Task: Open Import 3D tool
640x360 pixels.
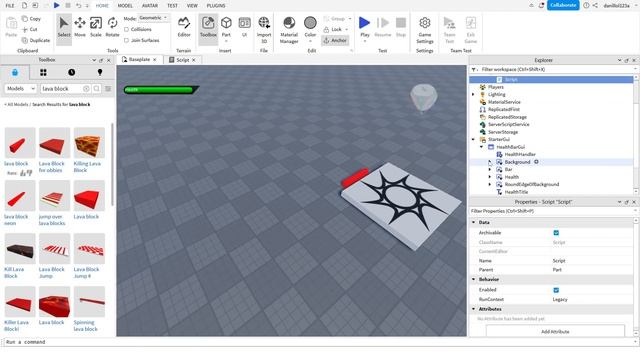Action: [x=264, y=30]
